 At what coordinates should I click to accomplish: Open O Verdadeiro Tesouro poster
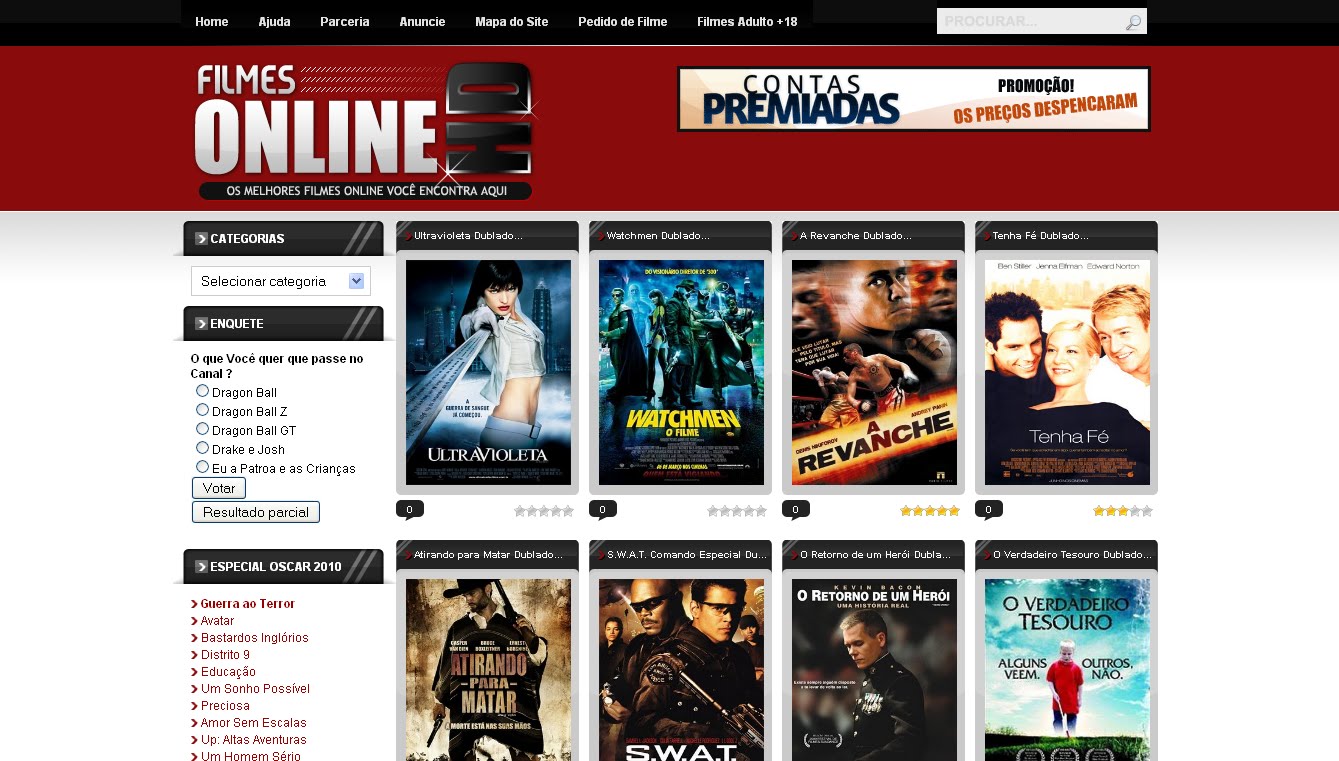(x=1067, y=670)
